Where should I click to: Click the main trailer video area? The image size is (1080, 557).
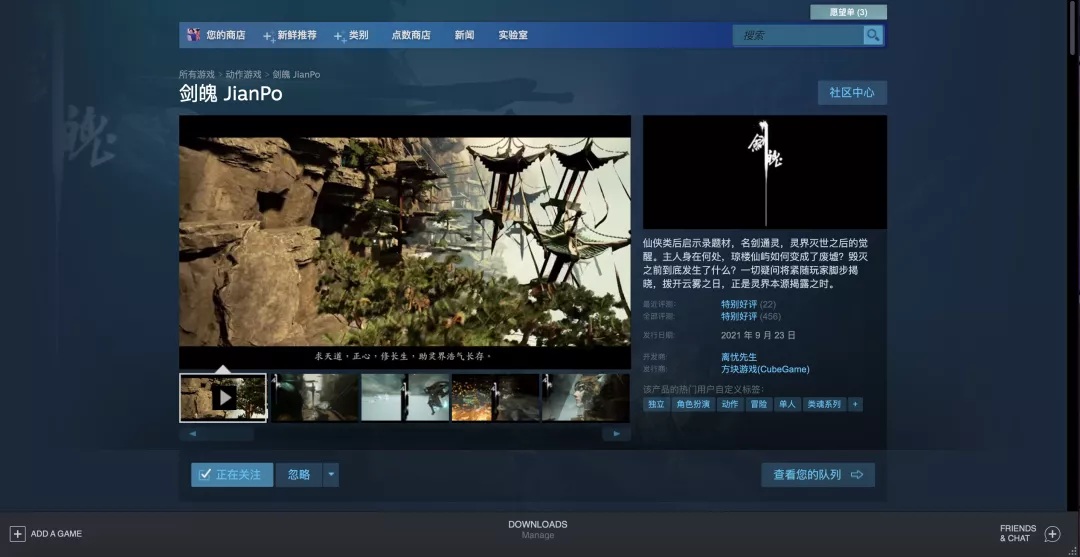click(x=405, y=242)
